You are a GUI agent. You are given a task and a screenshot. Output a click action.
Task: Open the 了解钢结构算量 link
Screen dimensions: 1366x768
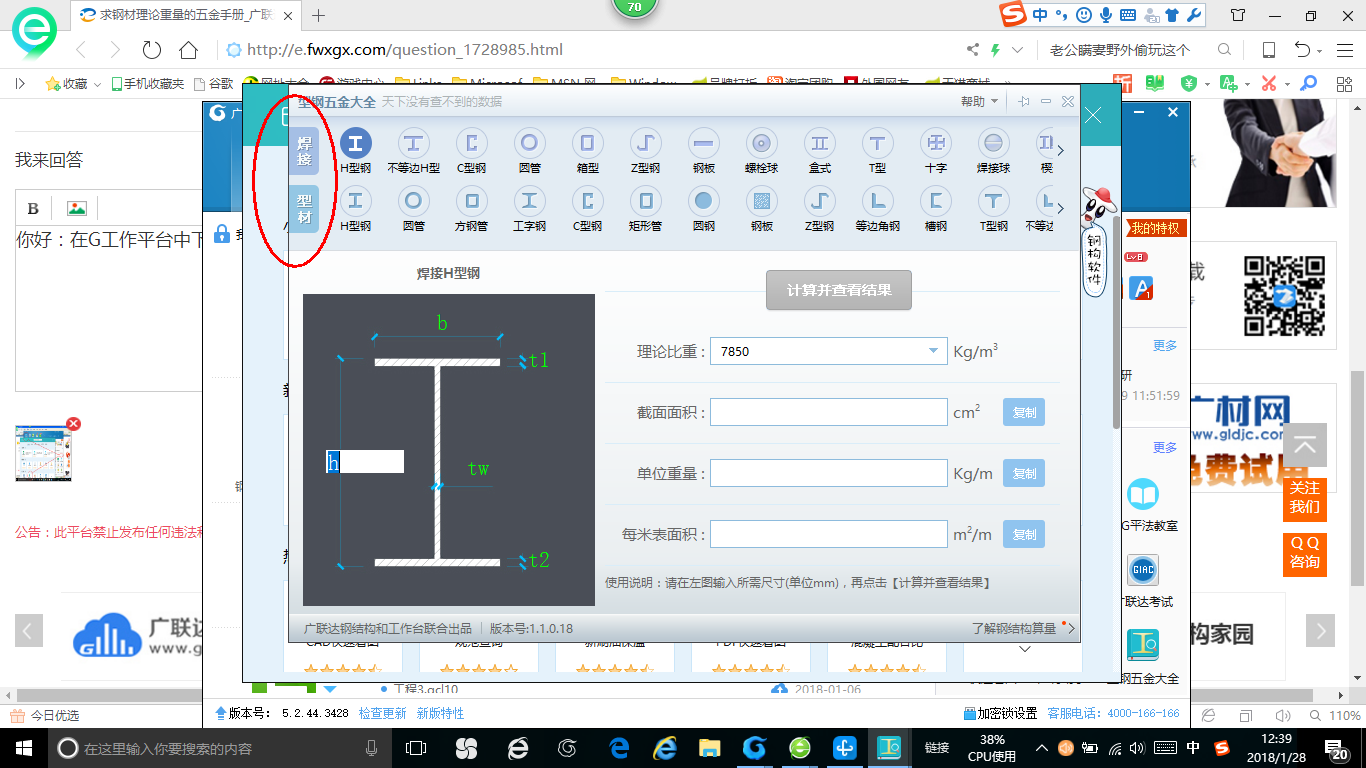(x=1014, y=628)
